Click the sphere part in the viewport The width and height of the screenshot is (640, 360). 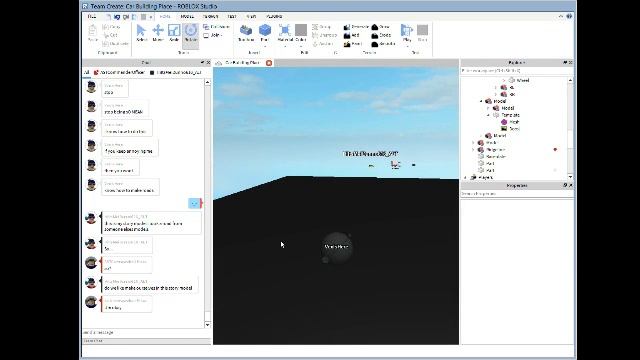[x=337, y=247]
